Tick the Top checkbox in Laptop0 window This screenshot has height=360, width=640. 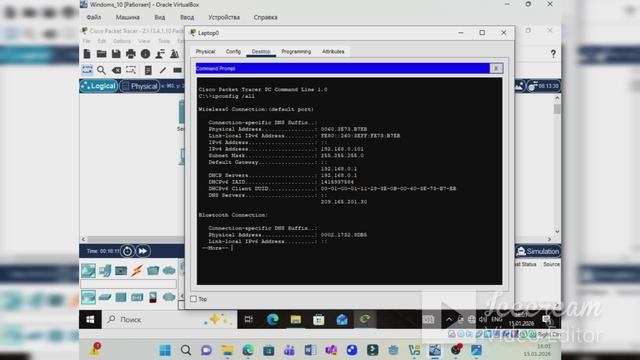[x=193, y=299]
